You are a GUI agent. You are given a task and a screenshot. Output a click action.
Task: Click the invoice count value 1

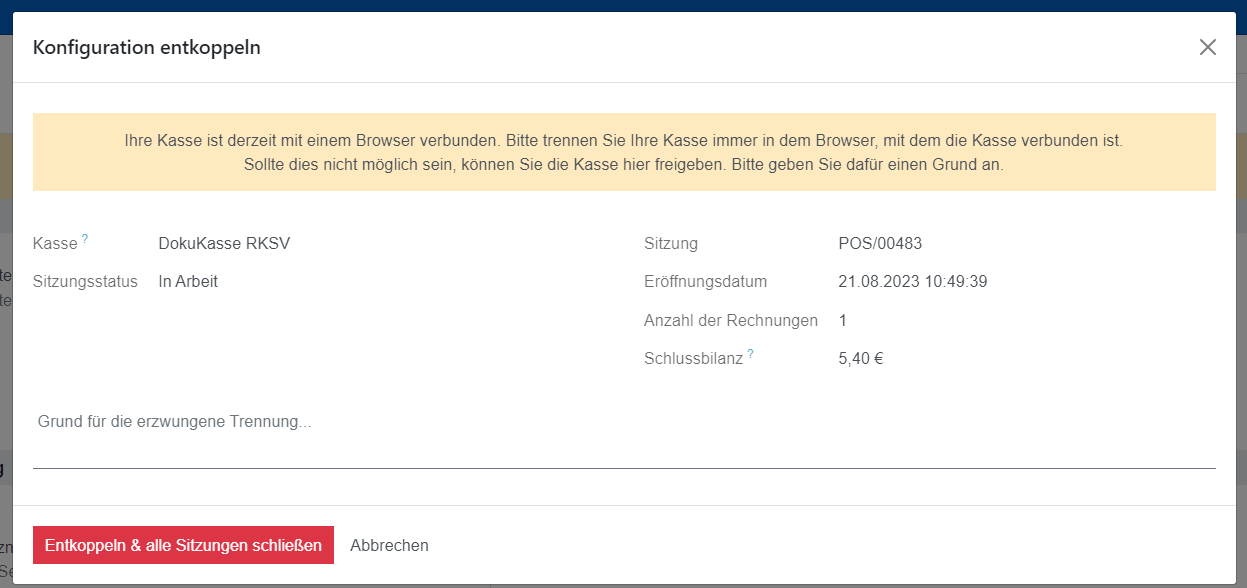tap(843, 321)
